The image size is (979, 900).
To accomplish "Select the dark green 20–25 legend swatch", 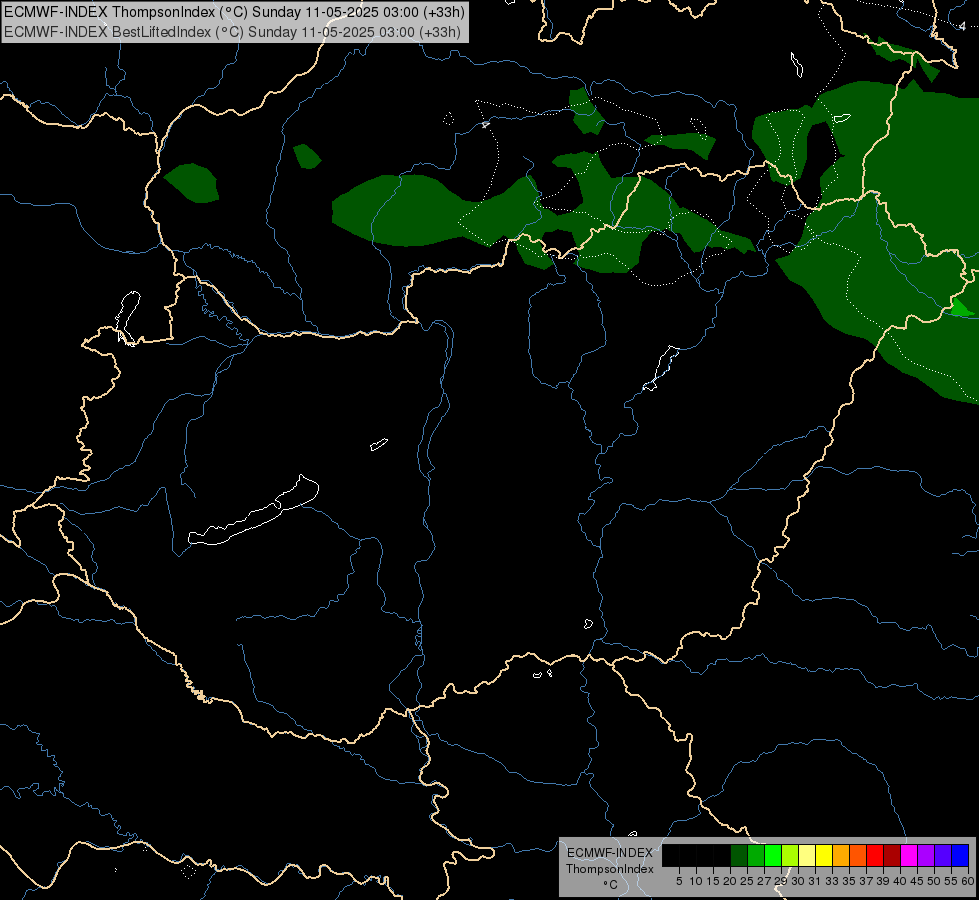I will point(739,855).
